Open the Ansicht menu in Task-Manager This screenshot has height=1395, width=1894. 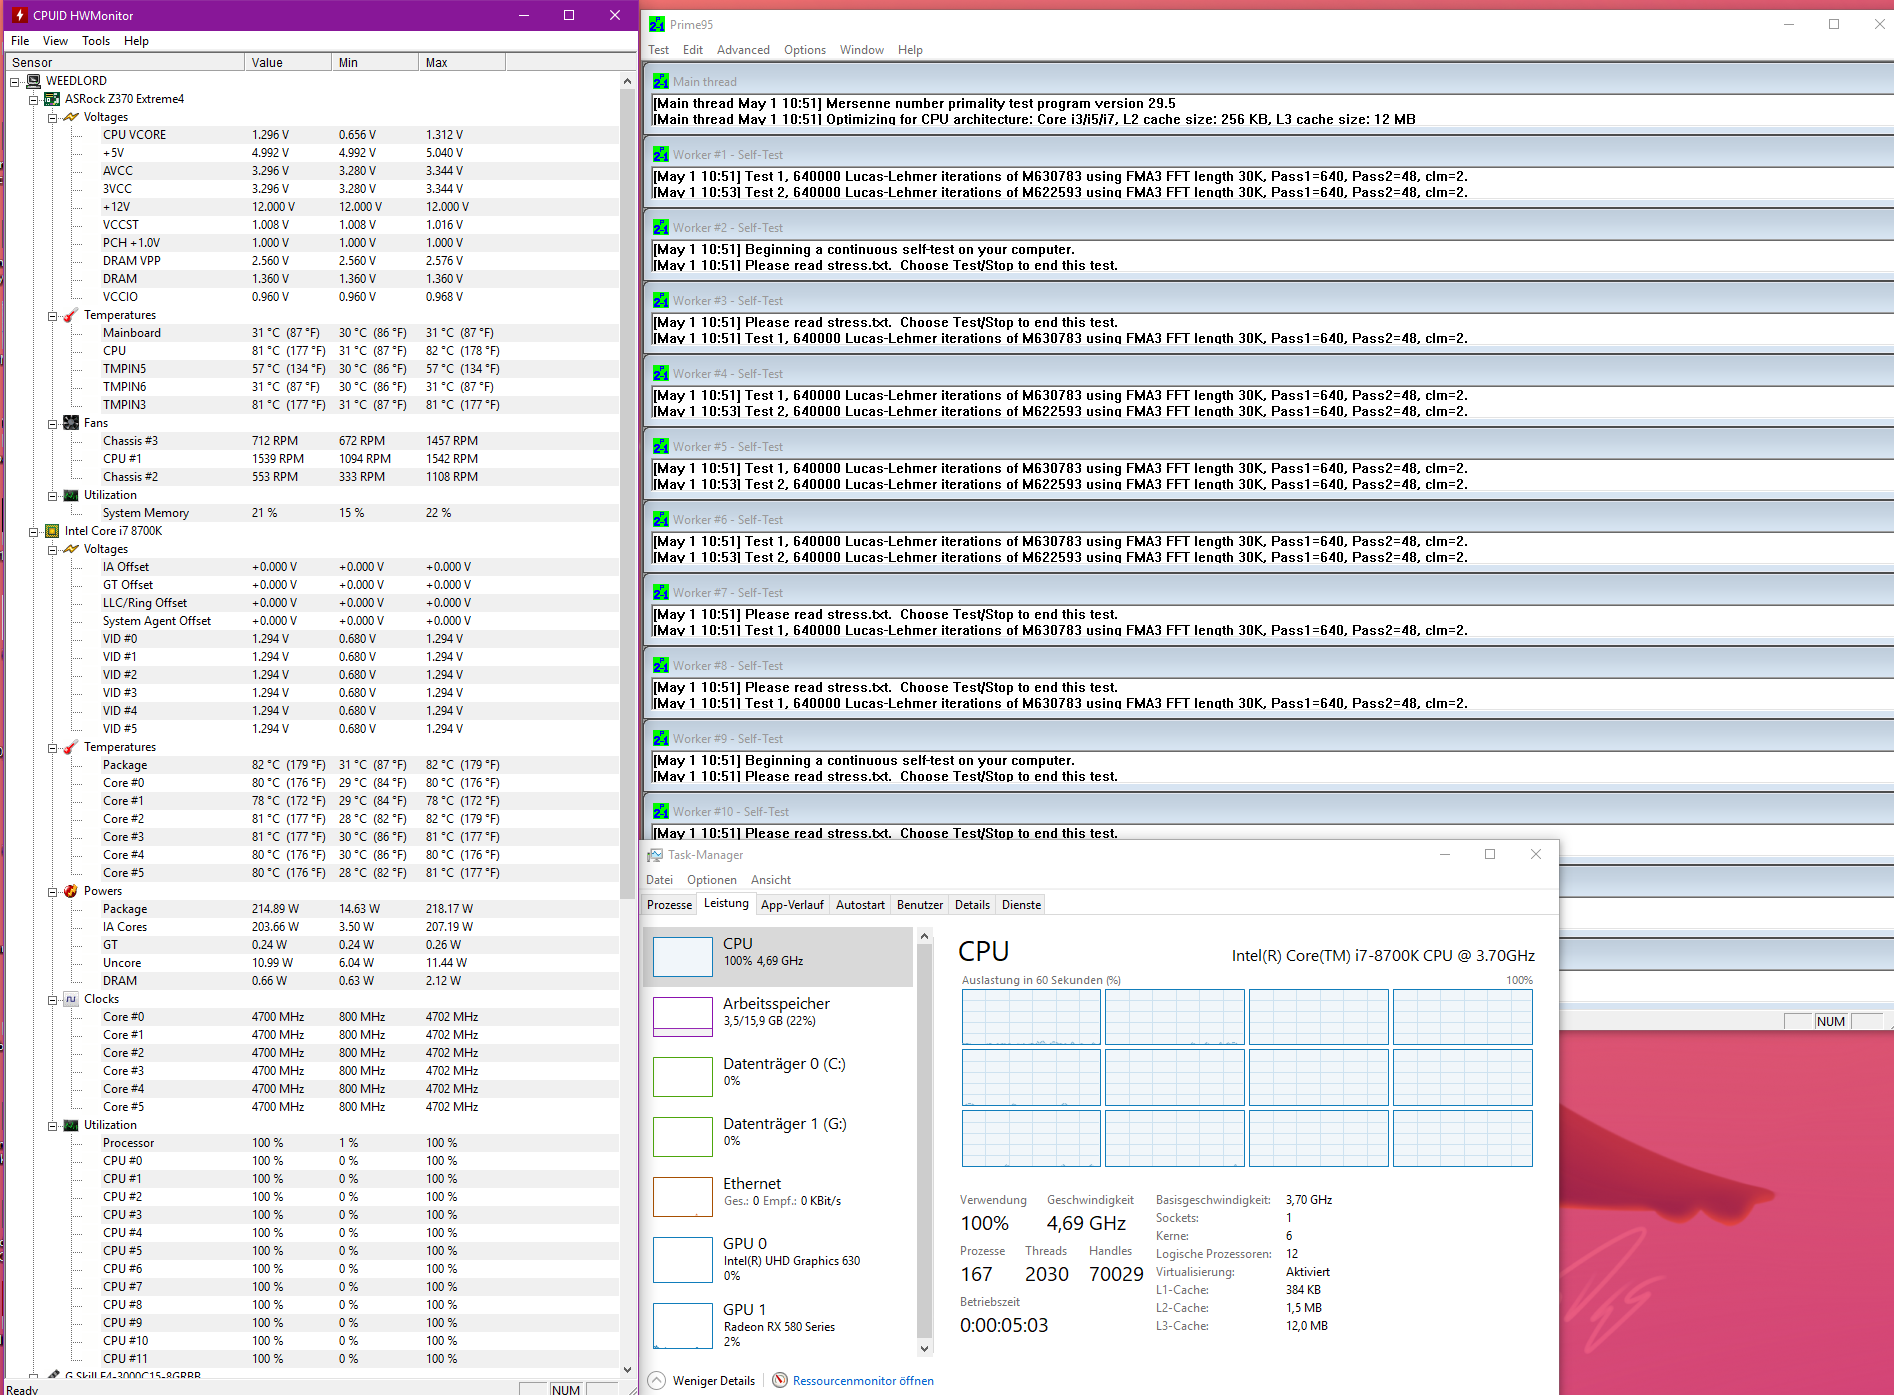click(x=771, y=880)
